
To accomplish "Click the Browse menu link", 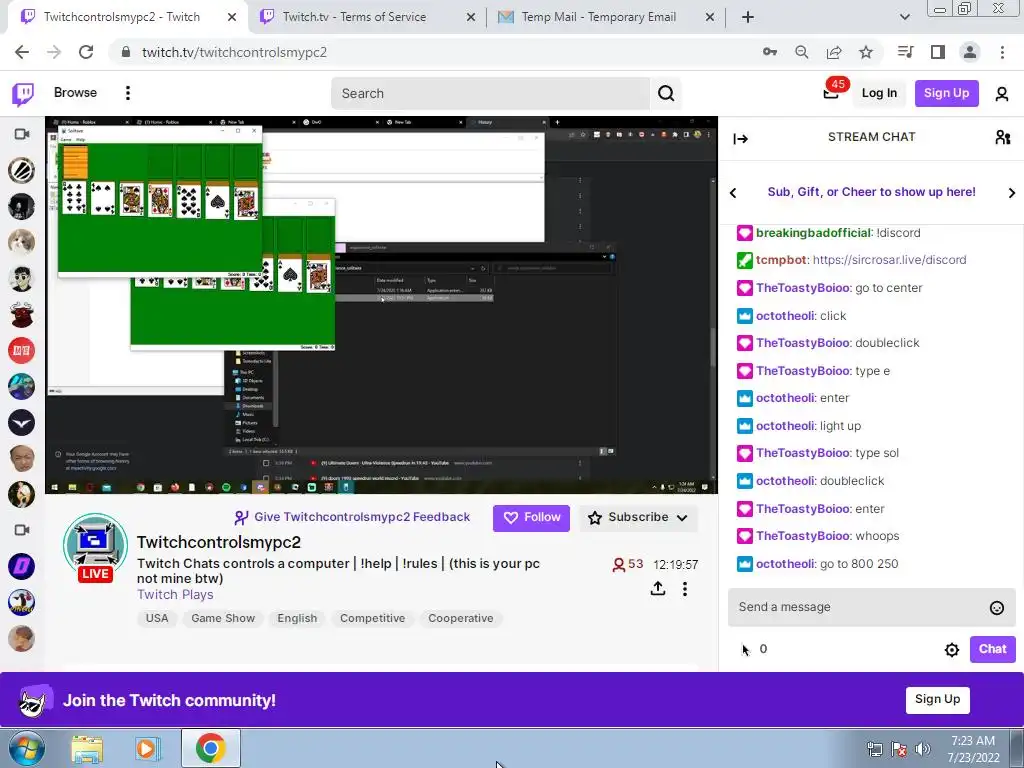I will [75, 93].
